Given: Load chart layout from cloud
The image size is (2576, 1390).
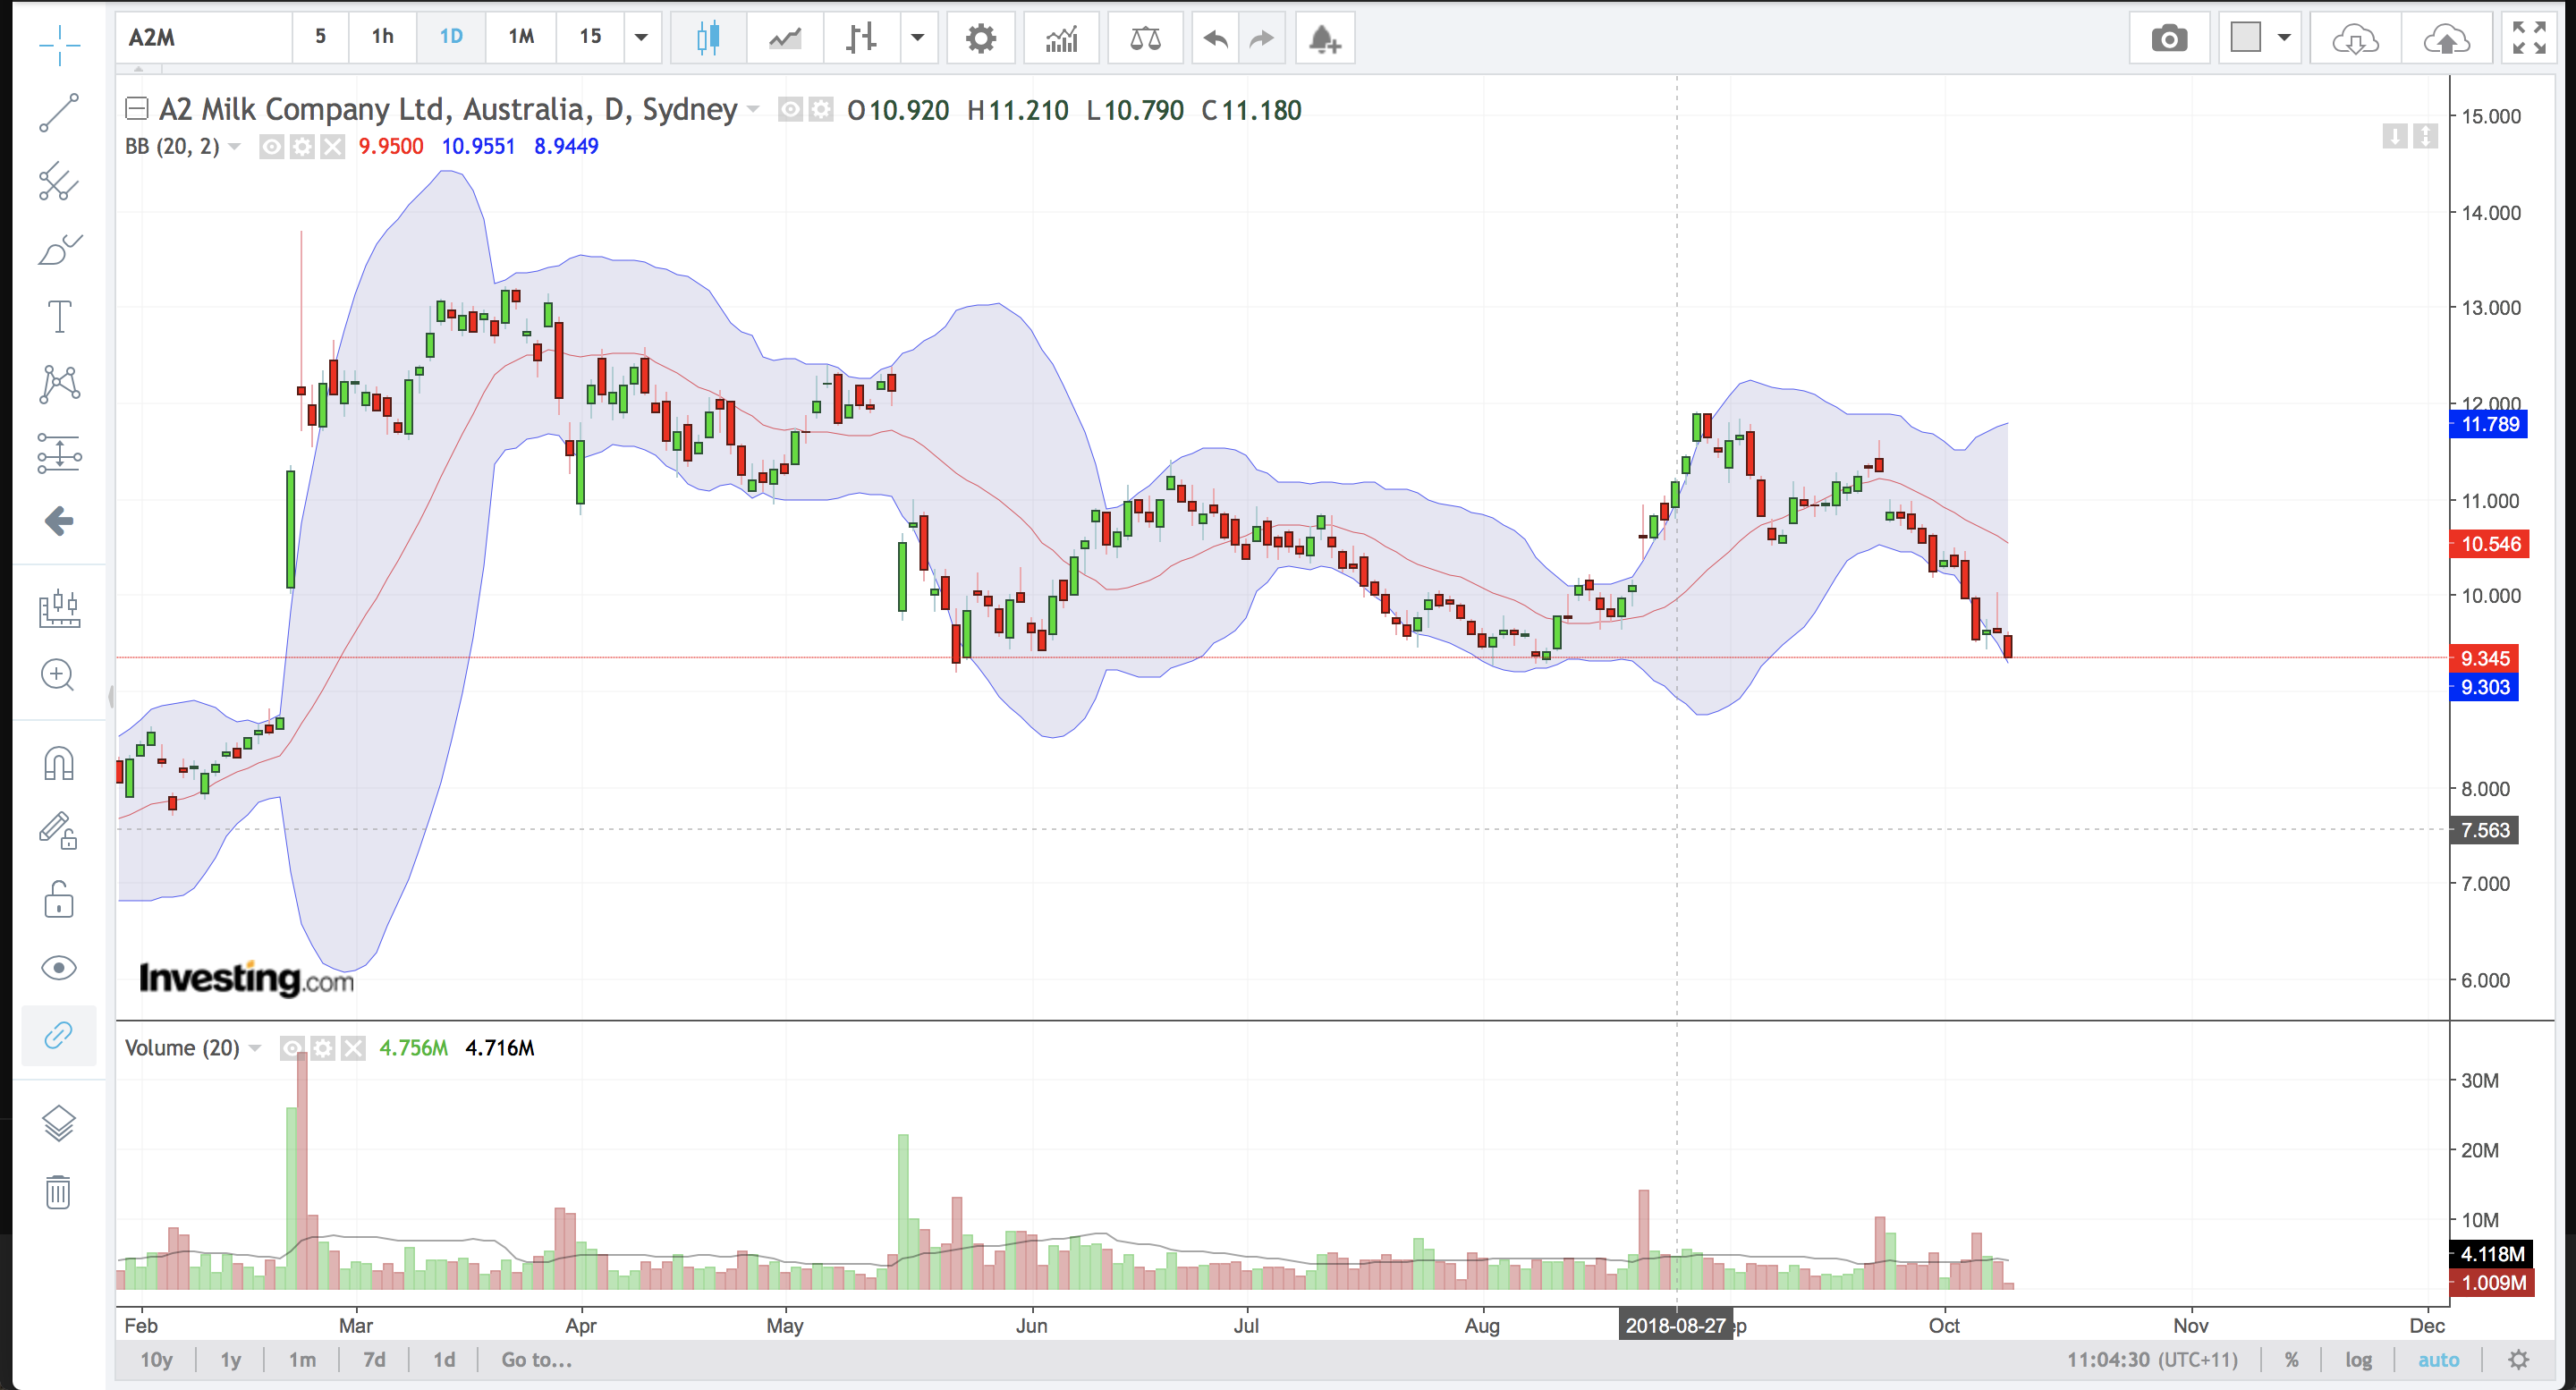Looking at the screenshot, I should (2355, 38).
